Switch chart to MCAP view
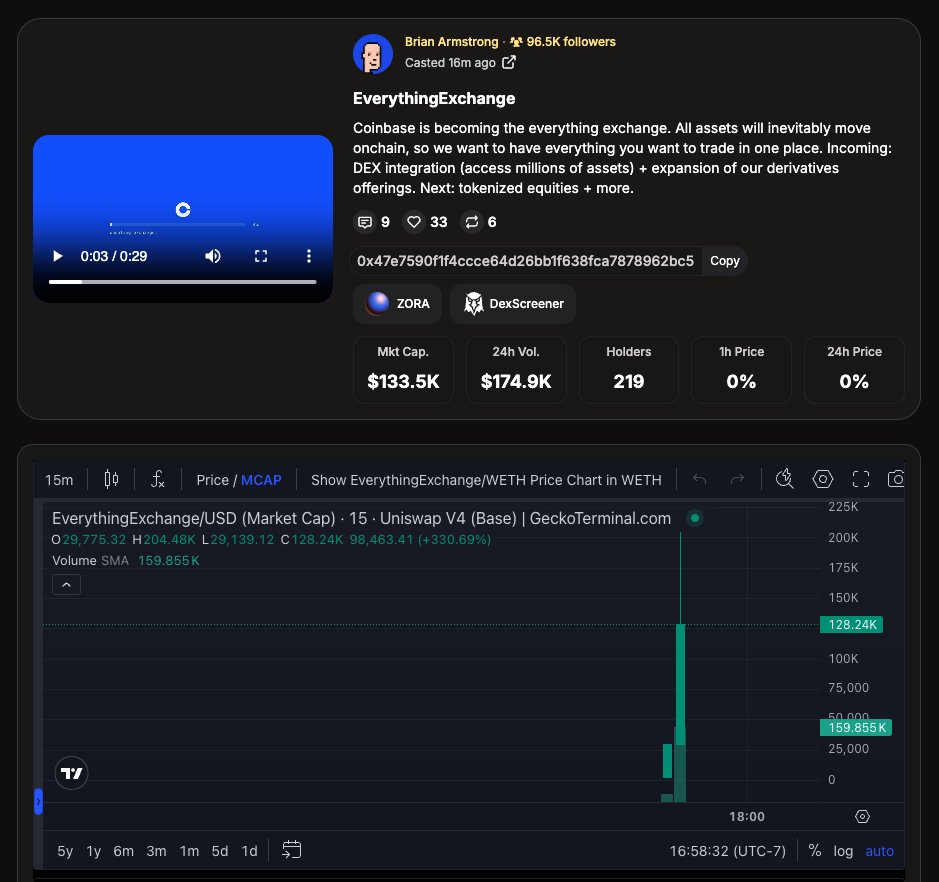 tap(261, 480)
